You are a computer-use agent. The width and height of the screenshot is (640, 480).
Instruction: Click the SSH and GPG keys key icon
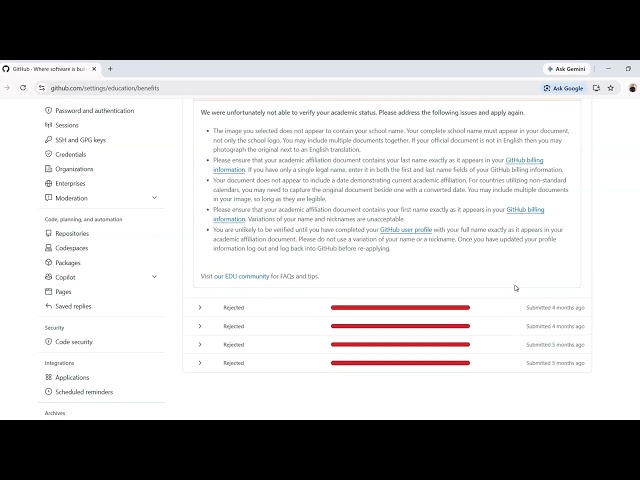click(x=49, y=140)
